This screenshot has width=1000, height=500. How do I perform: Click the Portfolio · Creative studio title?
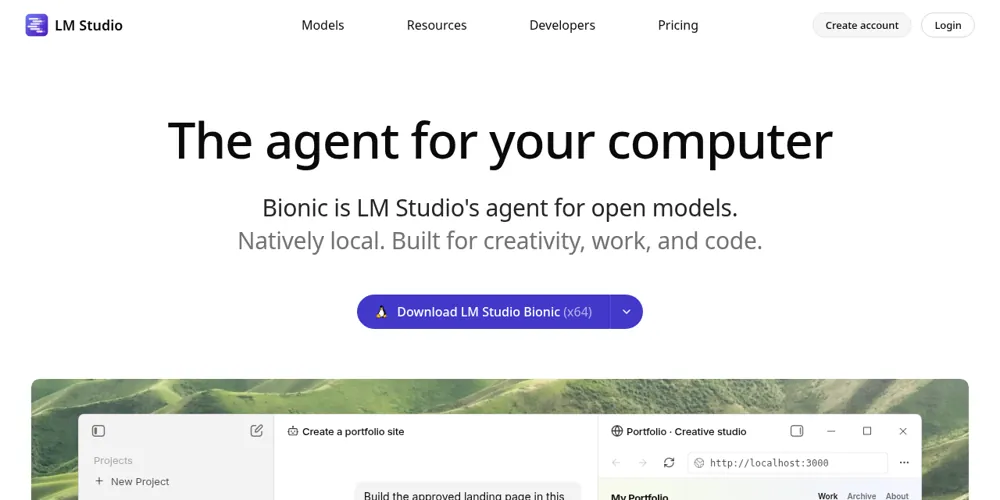coord(686,432)
